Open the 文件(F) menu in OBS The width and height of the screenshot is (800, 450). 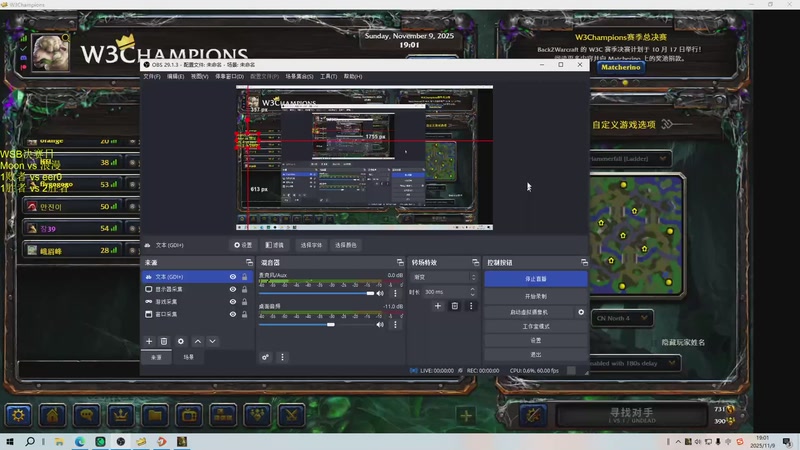(x=152, y=77)
